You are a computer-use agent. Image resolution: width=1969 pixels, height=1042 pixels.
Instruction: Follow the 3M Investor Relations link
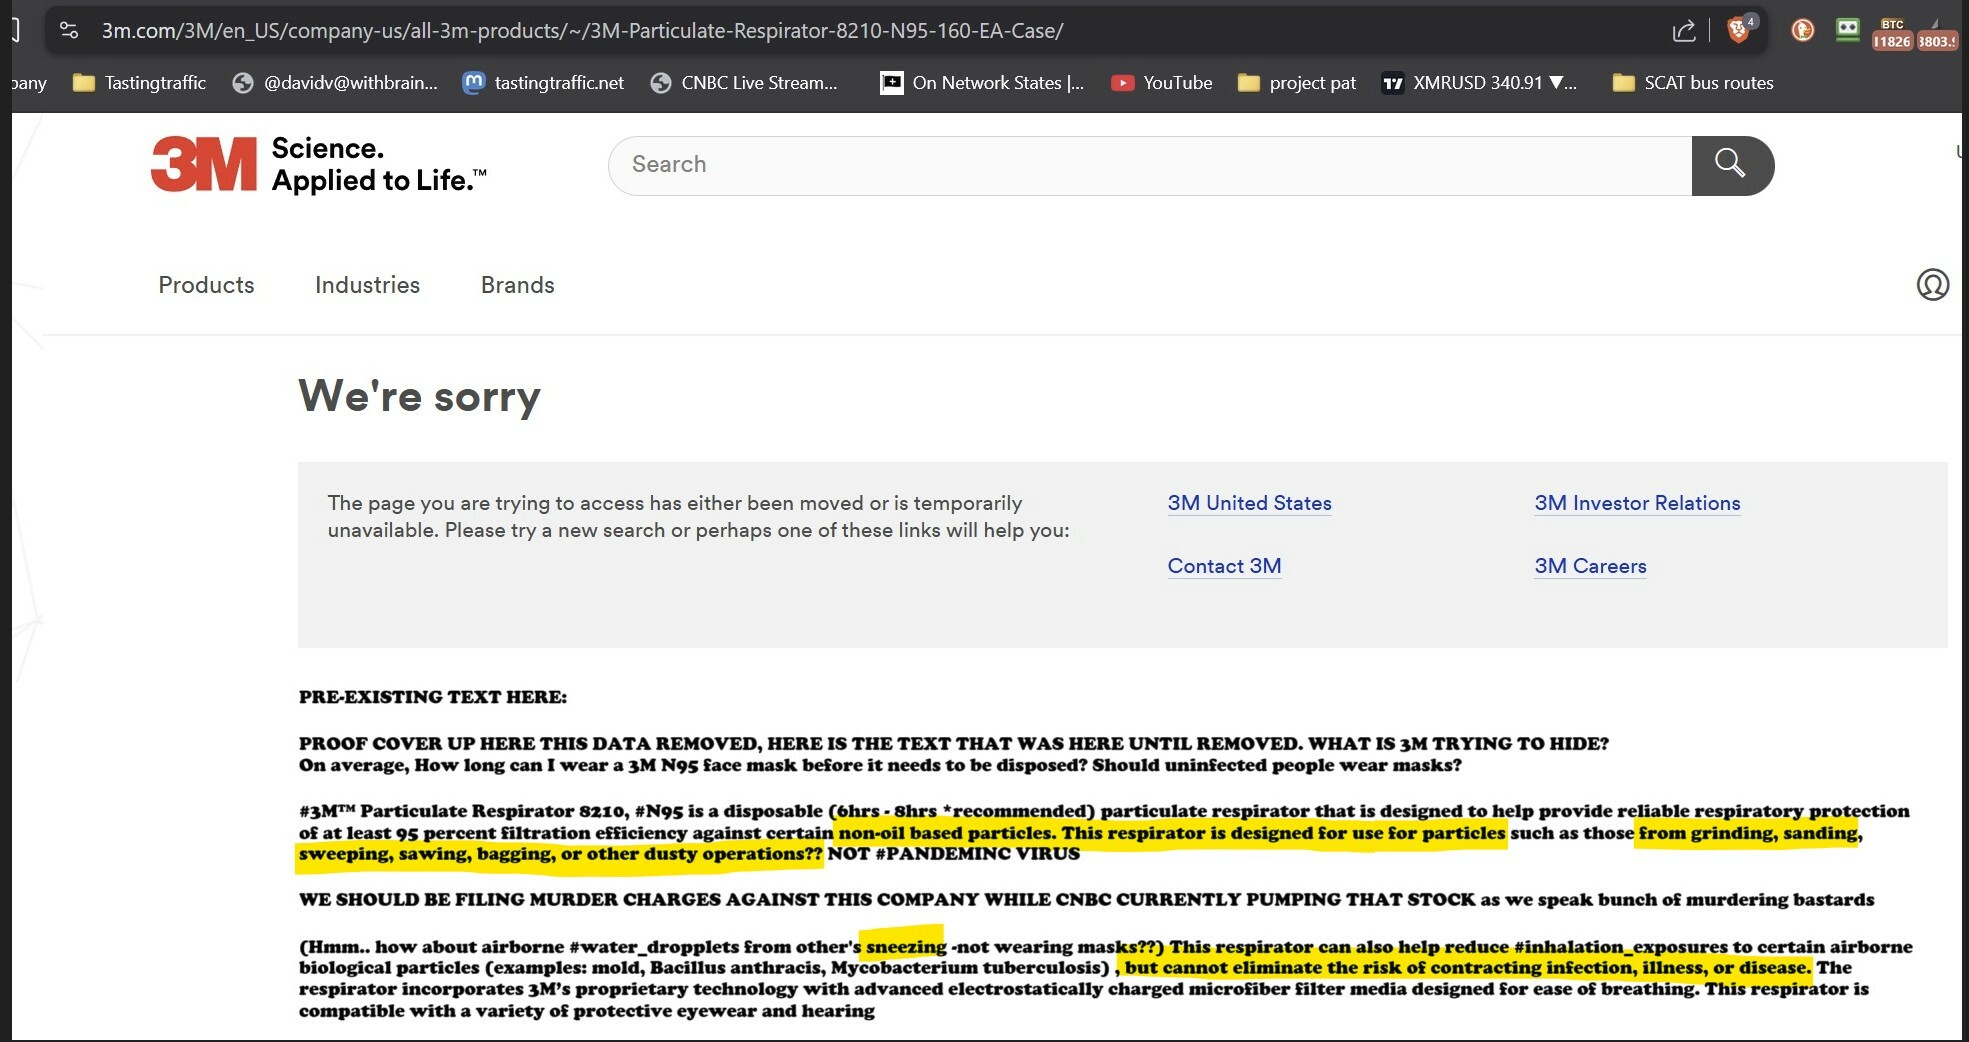pyautogui.click(x=1637, y=503)
